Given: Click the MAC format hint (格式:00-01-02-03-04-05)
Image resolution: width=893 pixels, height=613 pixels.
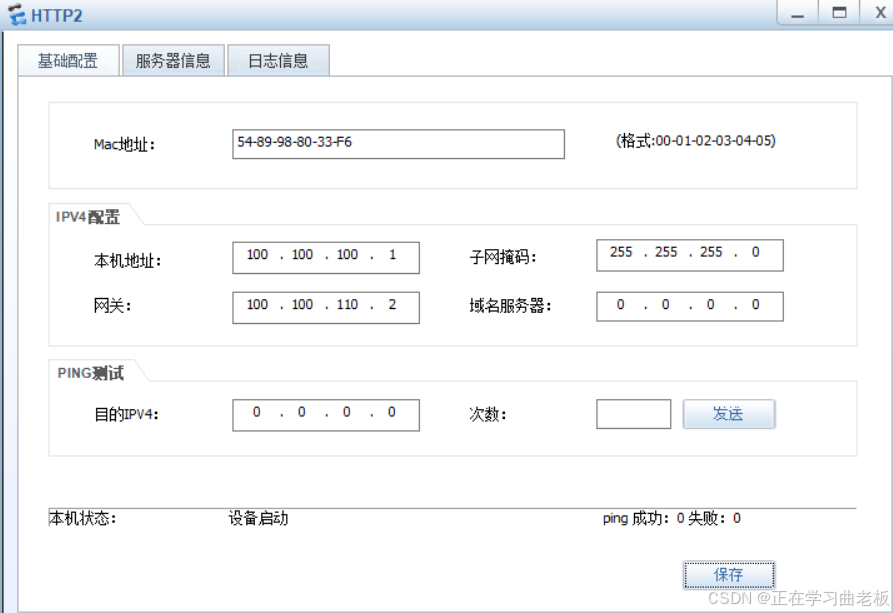Looking at the screenshot, I should click(695, 141).
